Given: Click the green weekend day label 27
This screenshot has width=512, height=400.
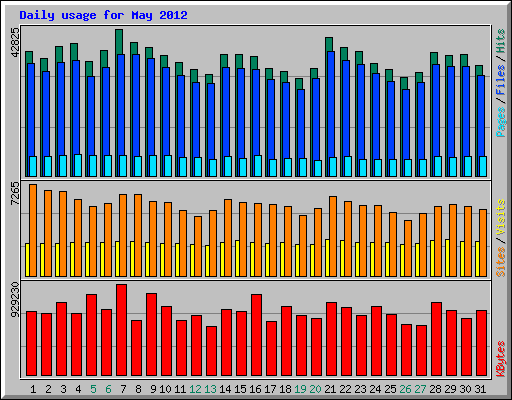Looking at the screenshot, I should pyautogui.click(x=420, y=389).
